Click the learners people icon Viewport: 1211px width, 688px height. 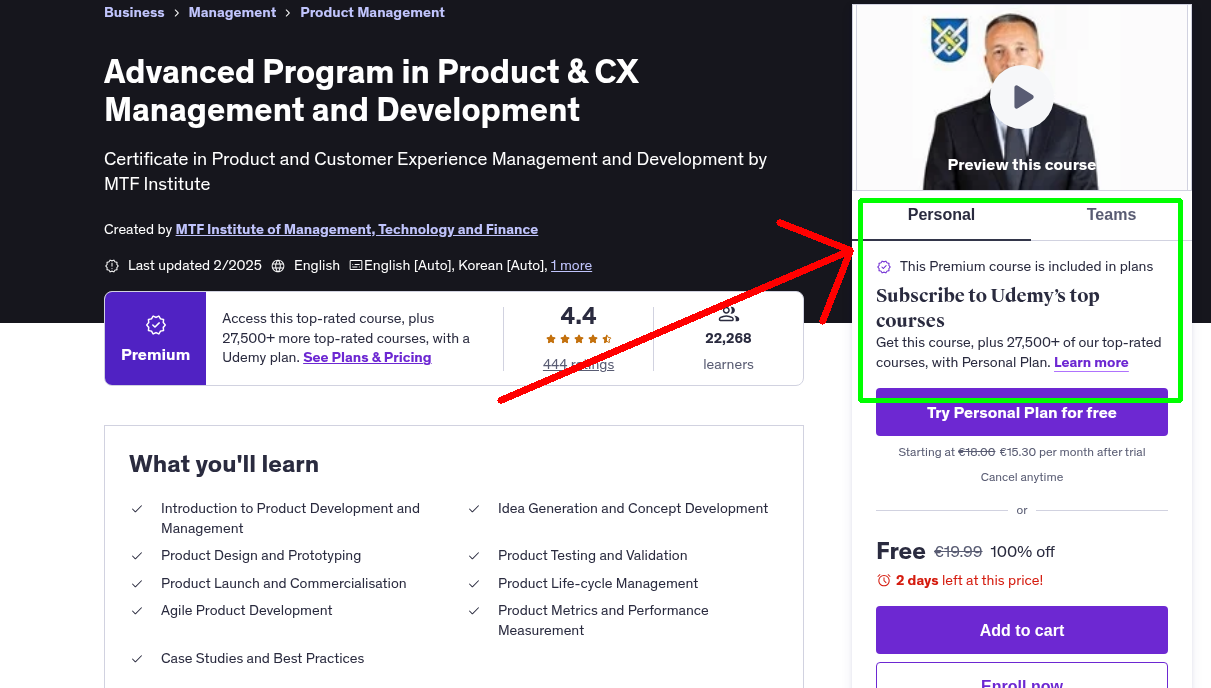pos(728,314)
